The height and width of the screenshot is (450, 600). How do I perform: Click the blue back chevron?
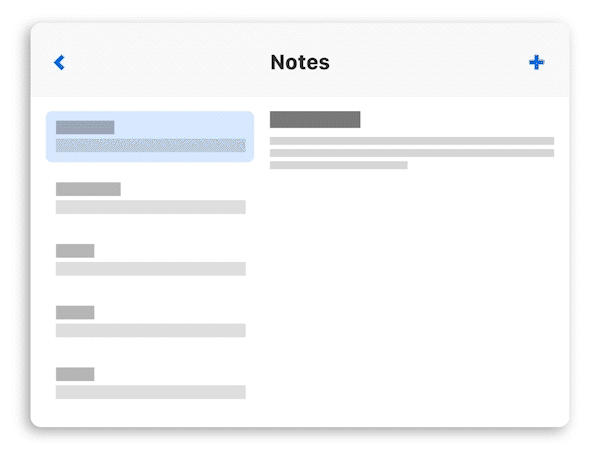point(59,62)
